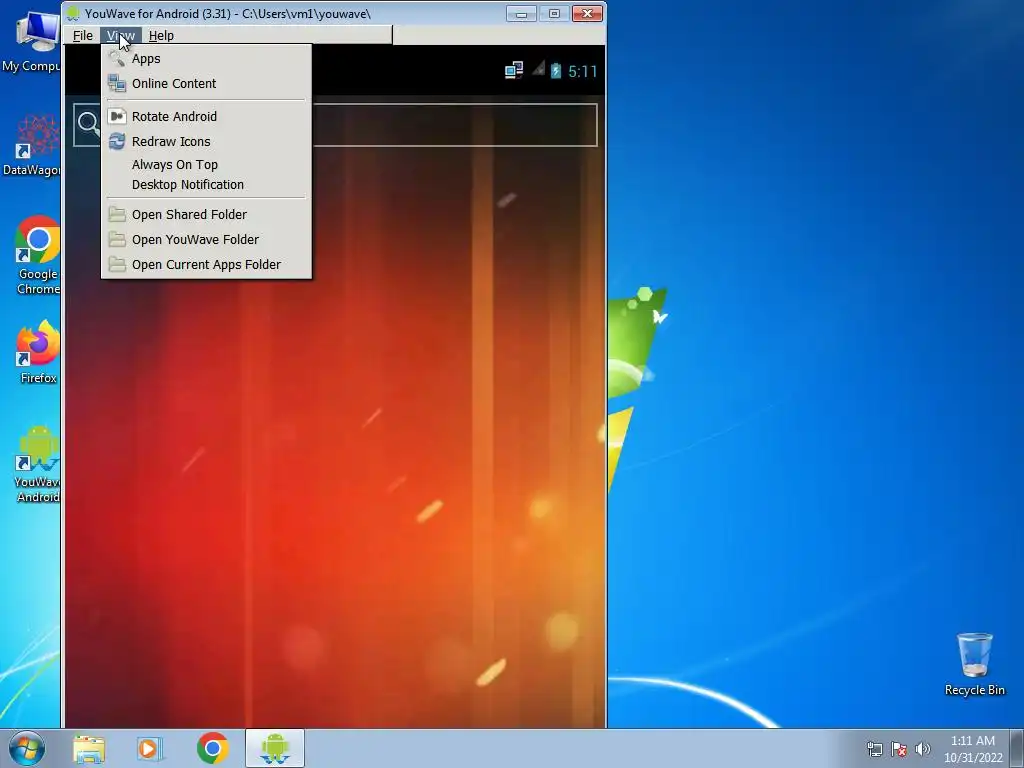Select YouWave Android desktop shortcut

coord(38,464)
